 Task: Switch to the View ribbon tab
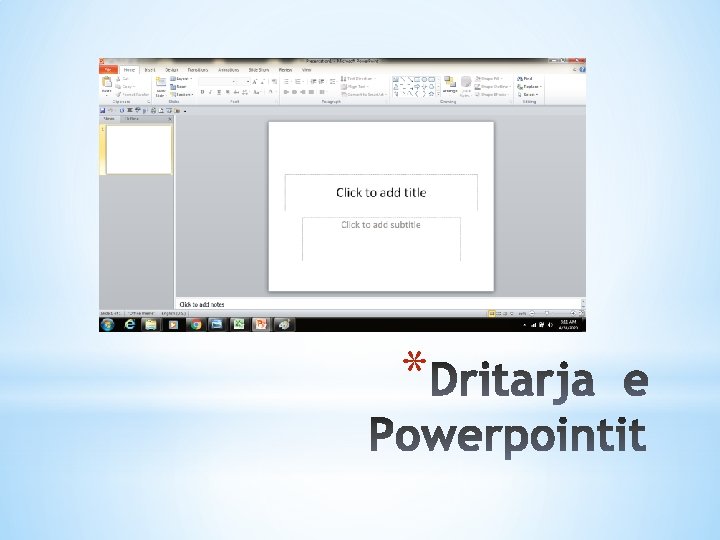click(x=307, y=70)
